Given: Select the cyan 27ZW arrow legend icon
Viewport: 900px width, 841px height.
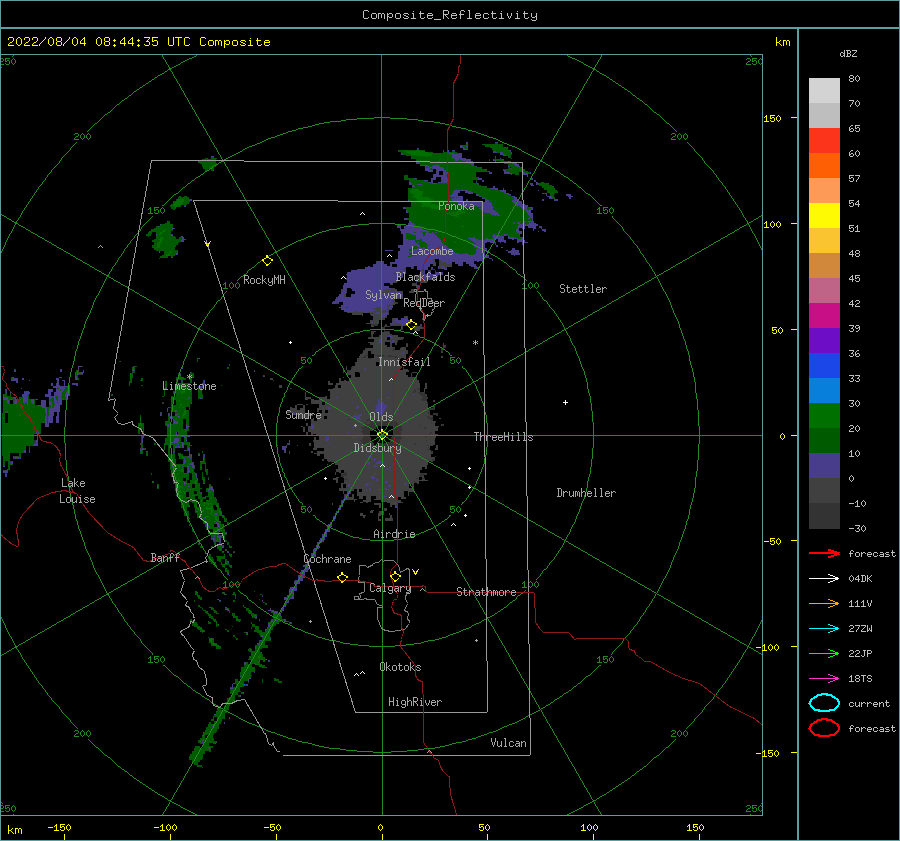Looking at the screenshot, I should tap(824, 629).
